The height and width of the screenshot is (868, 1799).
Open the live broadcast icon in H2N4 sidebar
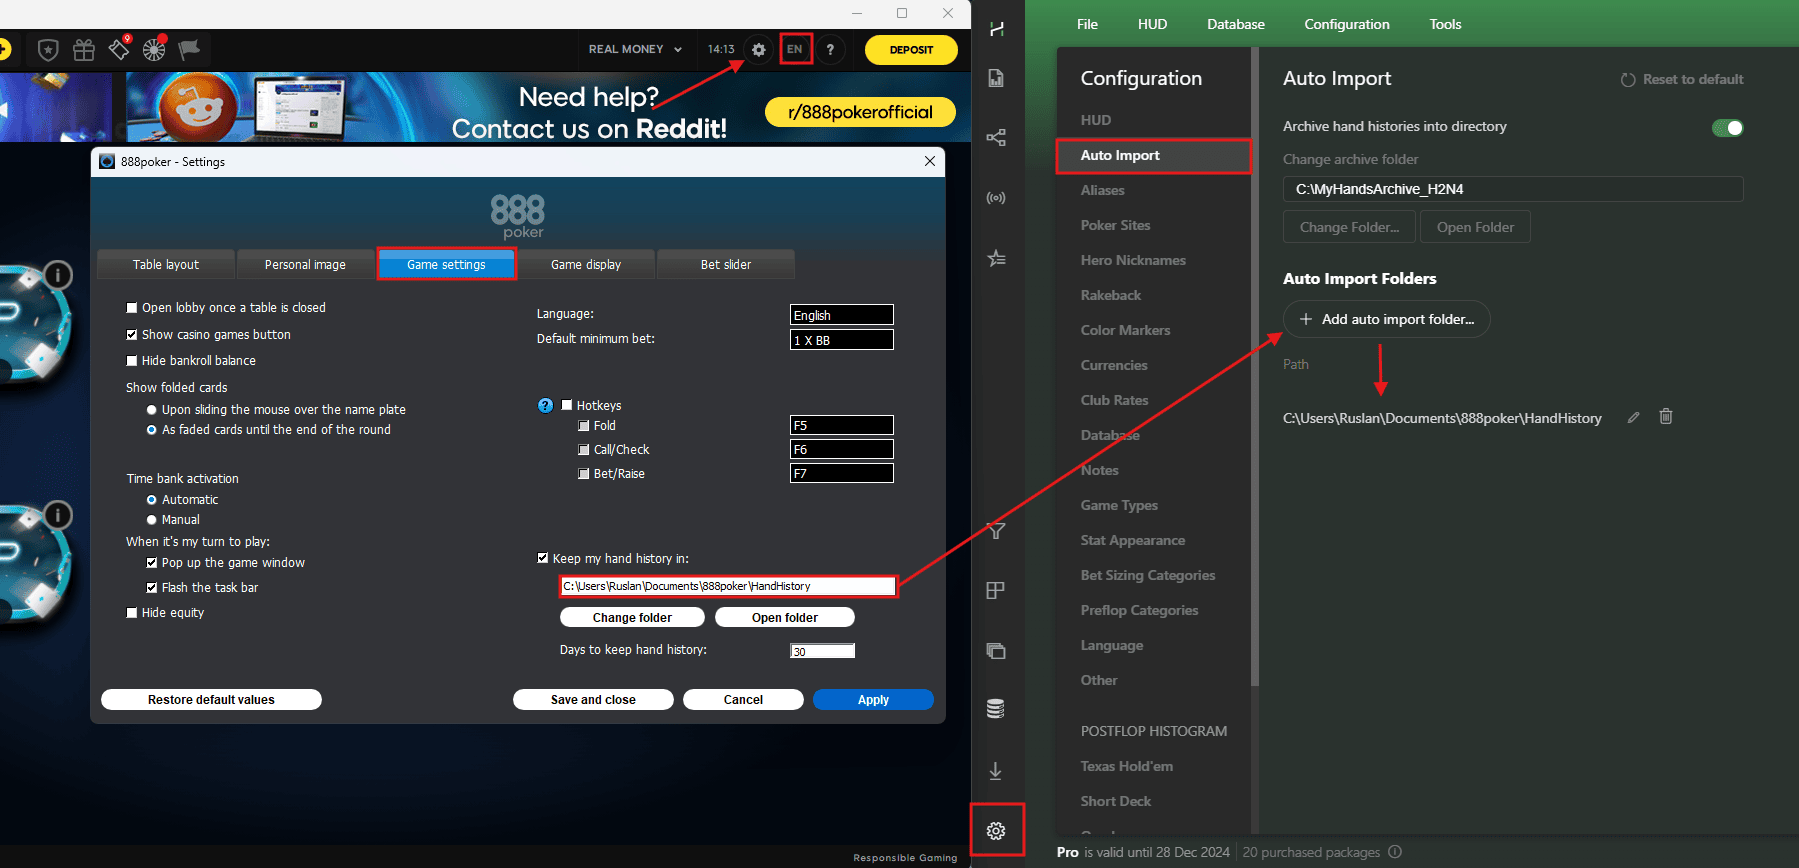996,198
